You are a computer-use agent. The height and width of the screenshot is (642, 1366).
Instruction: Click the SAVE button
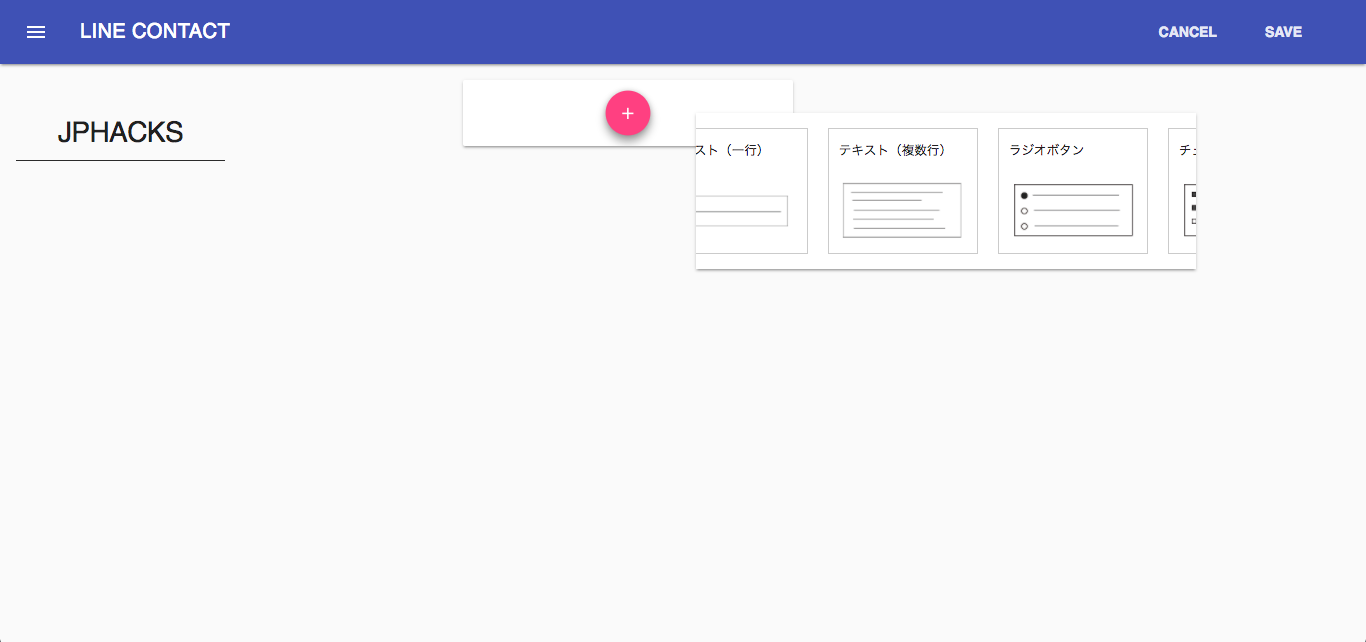tap(1283, 32)
